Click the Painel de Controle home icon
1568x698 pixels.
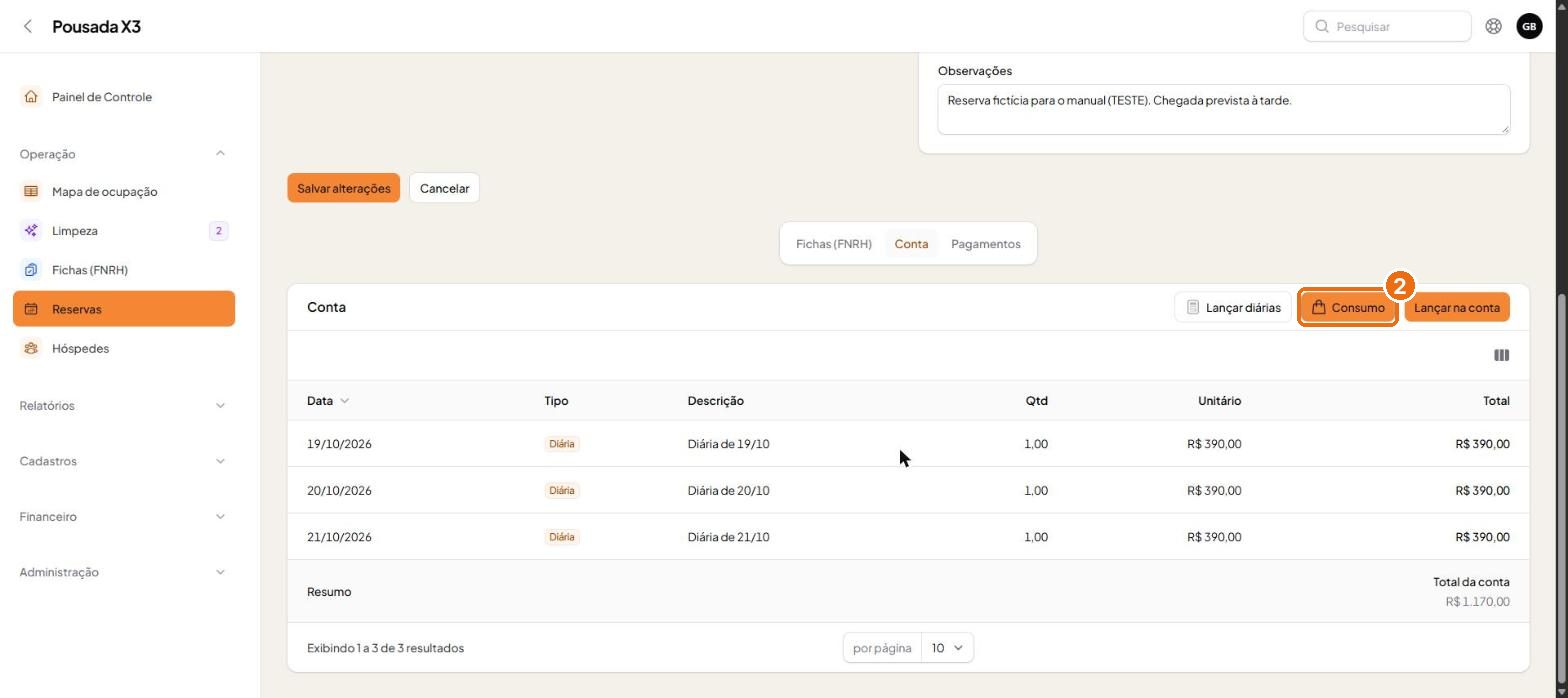(31, 97)
